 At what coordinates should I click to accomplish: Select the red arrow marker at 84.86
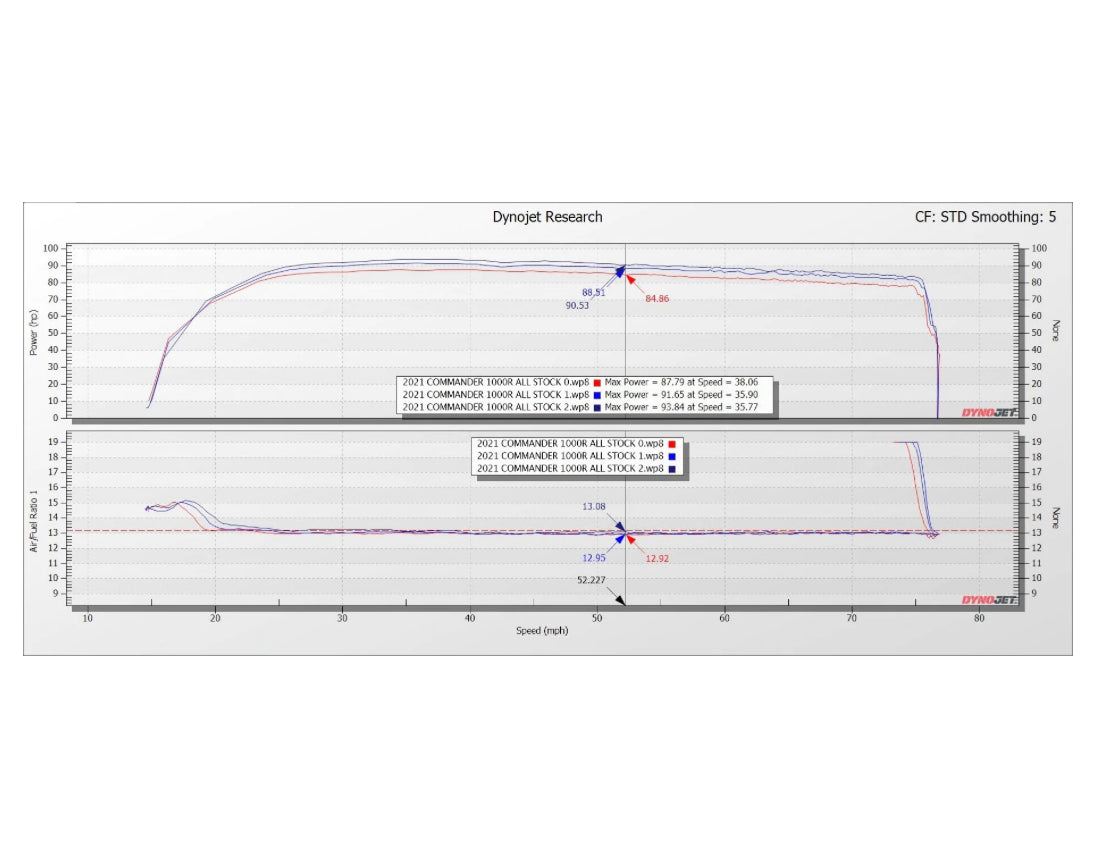click(633, 275)
